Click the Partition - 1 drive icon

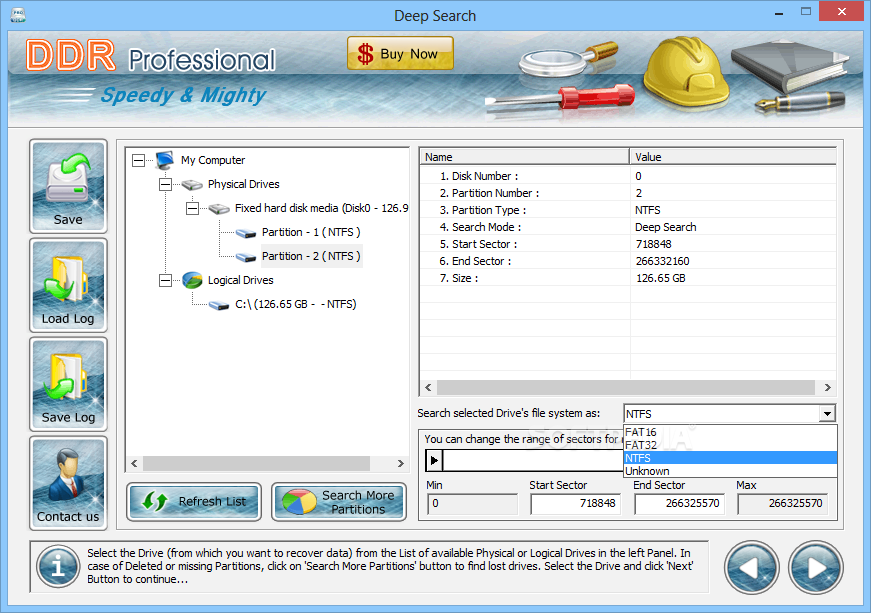tap(246, 233)
